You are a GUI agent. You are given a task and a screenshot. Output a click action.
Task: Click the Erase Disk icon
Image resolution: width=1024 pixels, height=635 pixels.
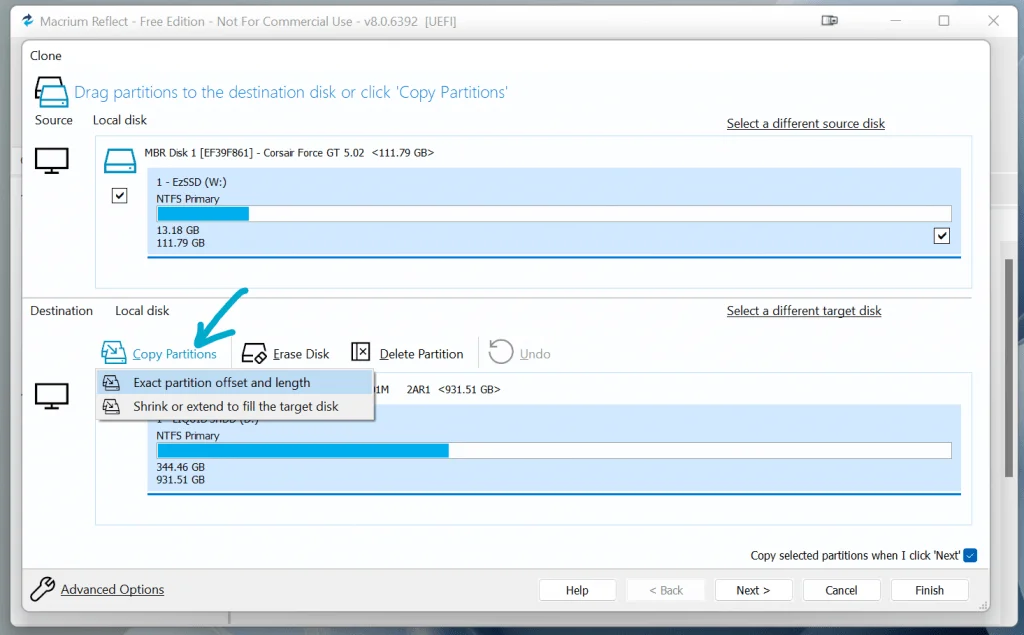(x=254, y=353)
